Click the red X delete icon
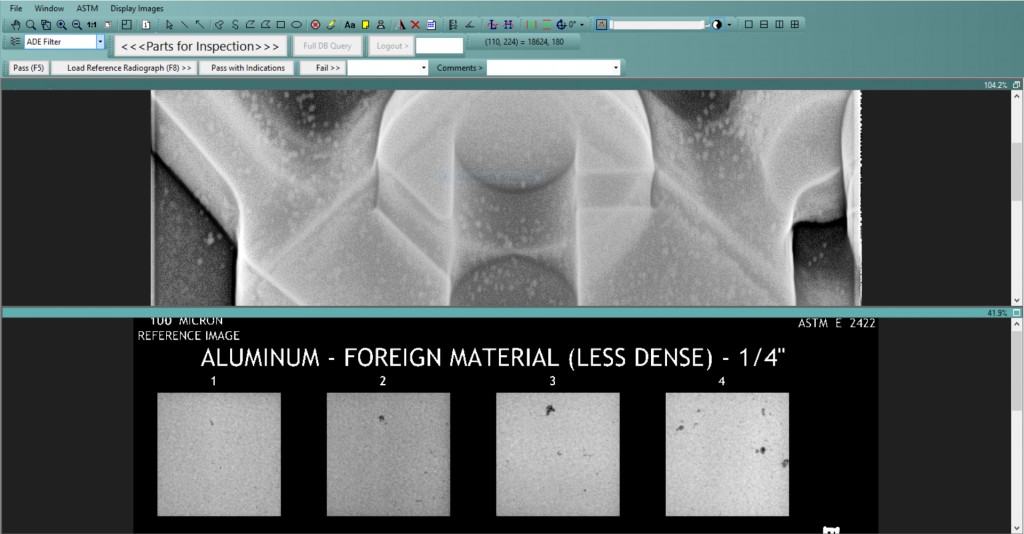The width and height of the screenshot is (1024, 534). 415,24
